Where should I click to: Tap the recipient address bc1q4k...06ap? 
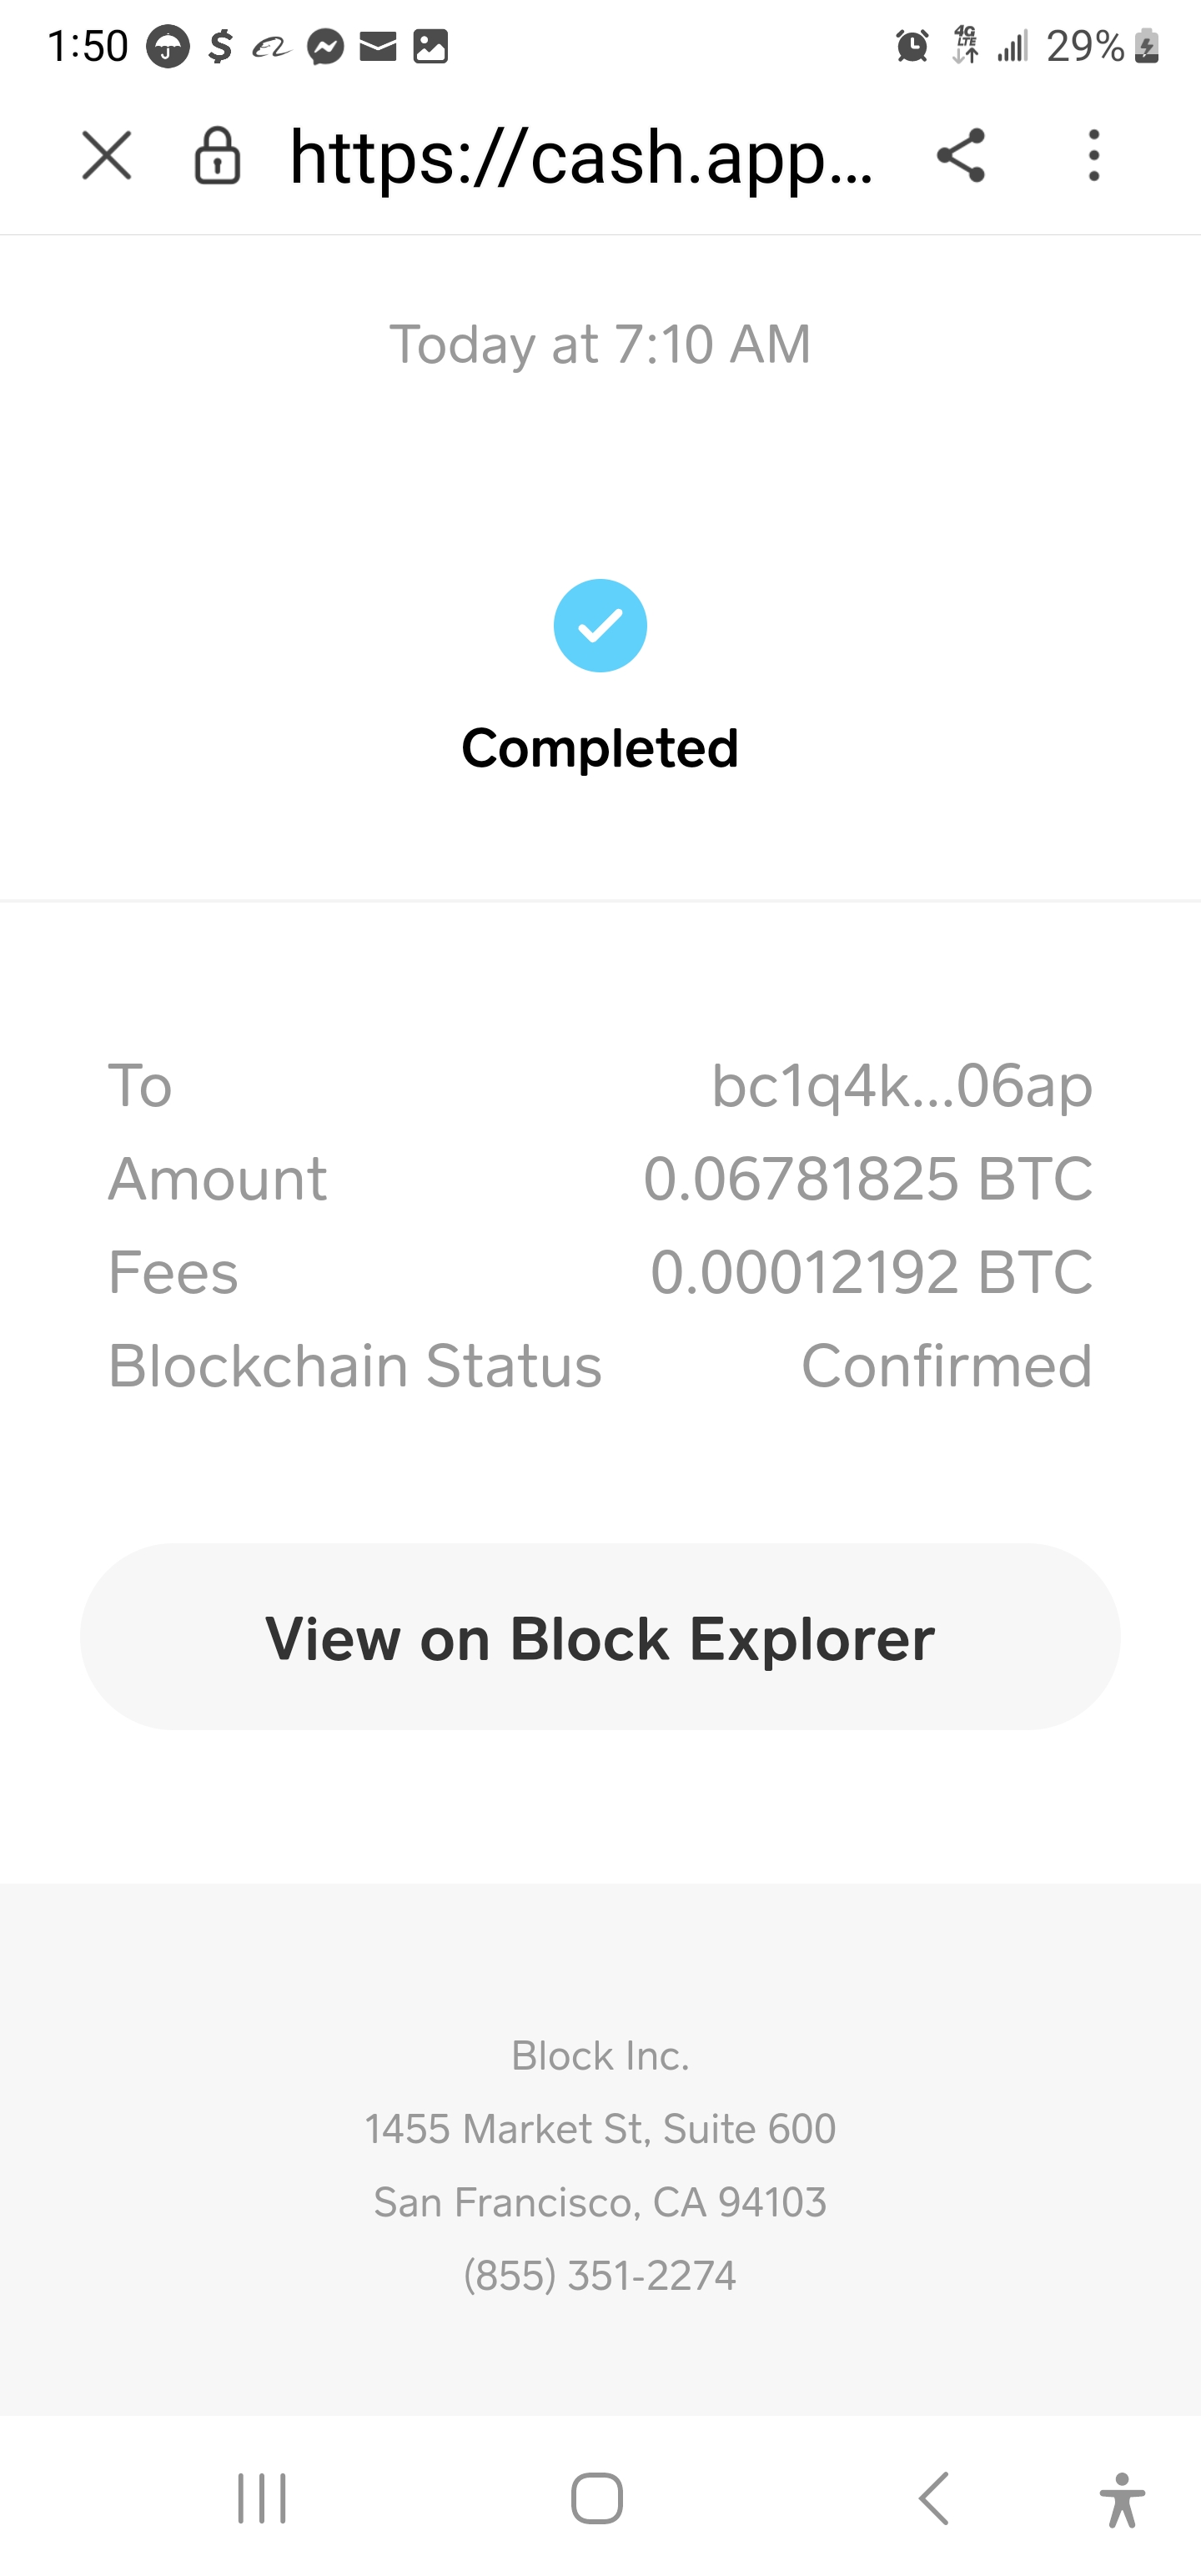(901, 1086)
